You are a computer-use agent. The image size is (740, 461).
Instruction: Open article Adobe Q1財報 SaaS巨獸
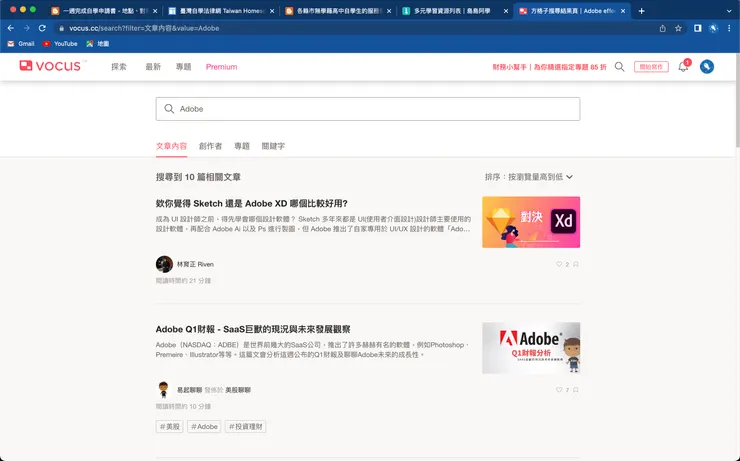pyautogui.click(x=253, y=329)
